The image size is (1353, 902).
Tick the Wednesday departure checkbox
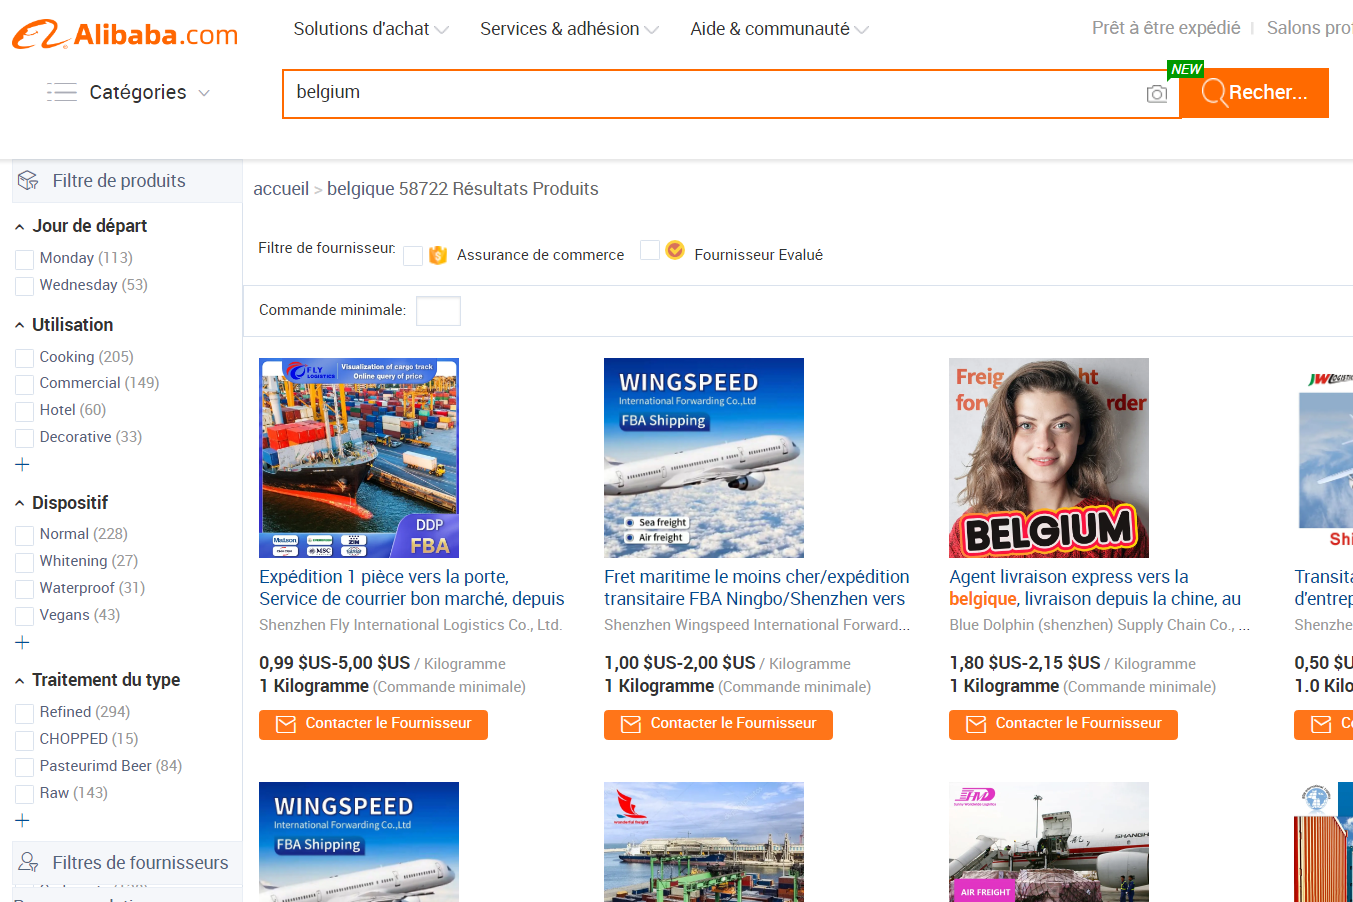point(25,286)
